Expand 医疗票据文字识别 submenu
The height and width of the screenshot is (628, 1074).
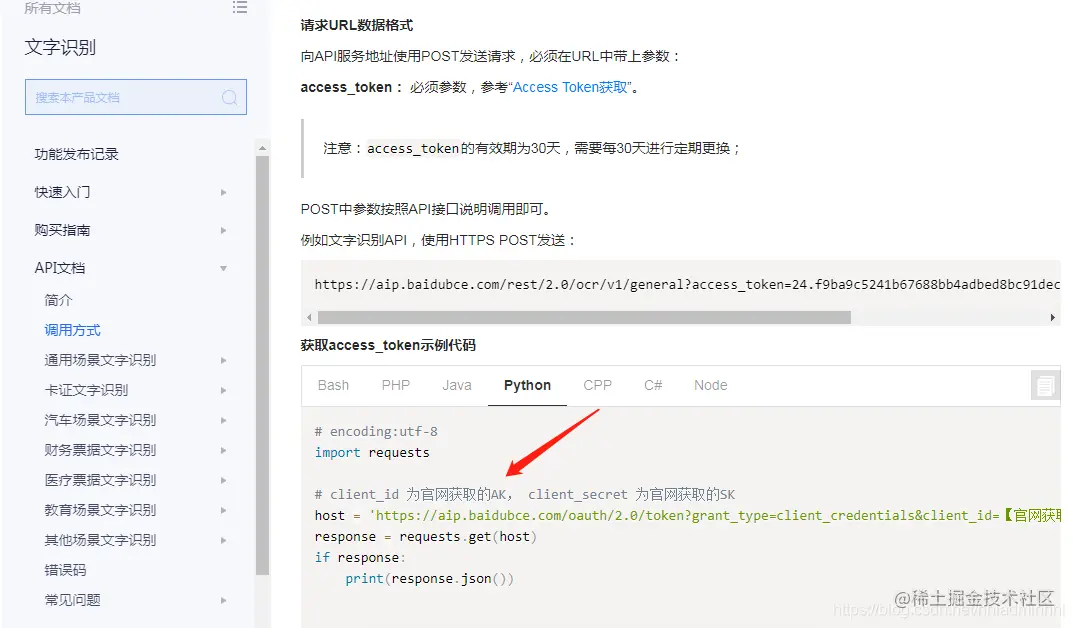point(223,481)
